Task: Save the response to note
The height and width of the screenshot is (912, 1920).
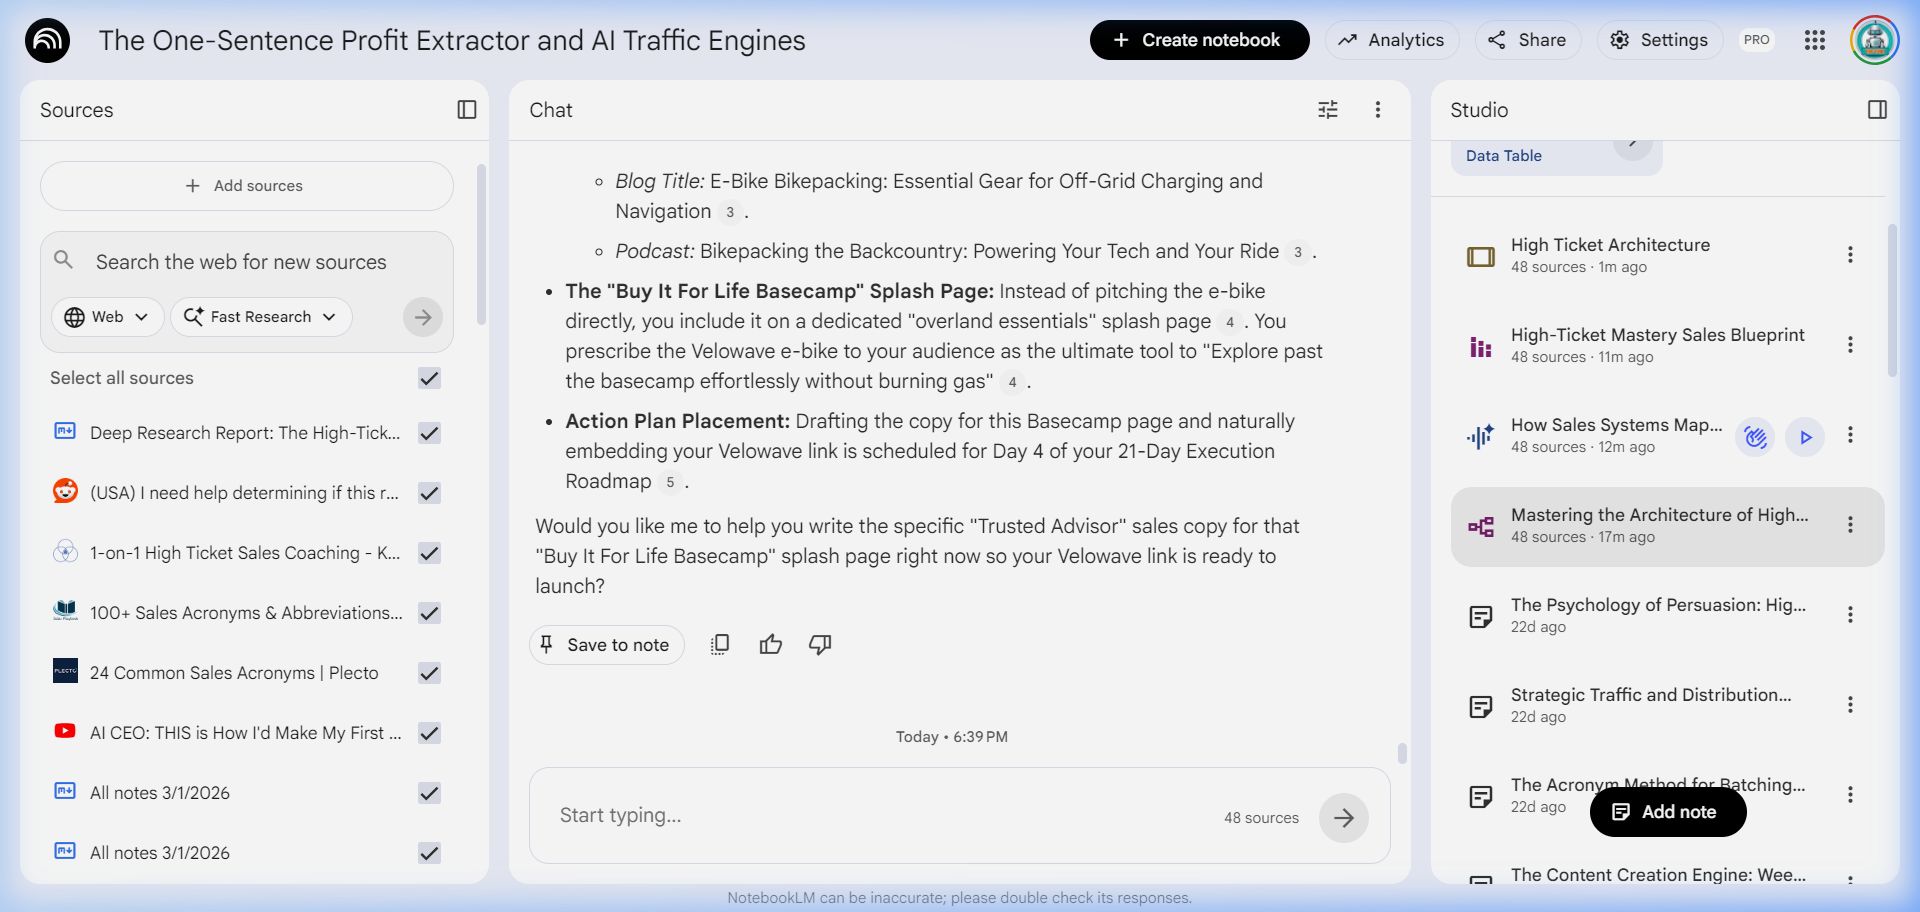Action: [x=606, y=645]
